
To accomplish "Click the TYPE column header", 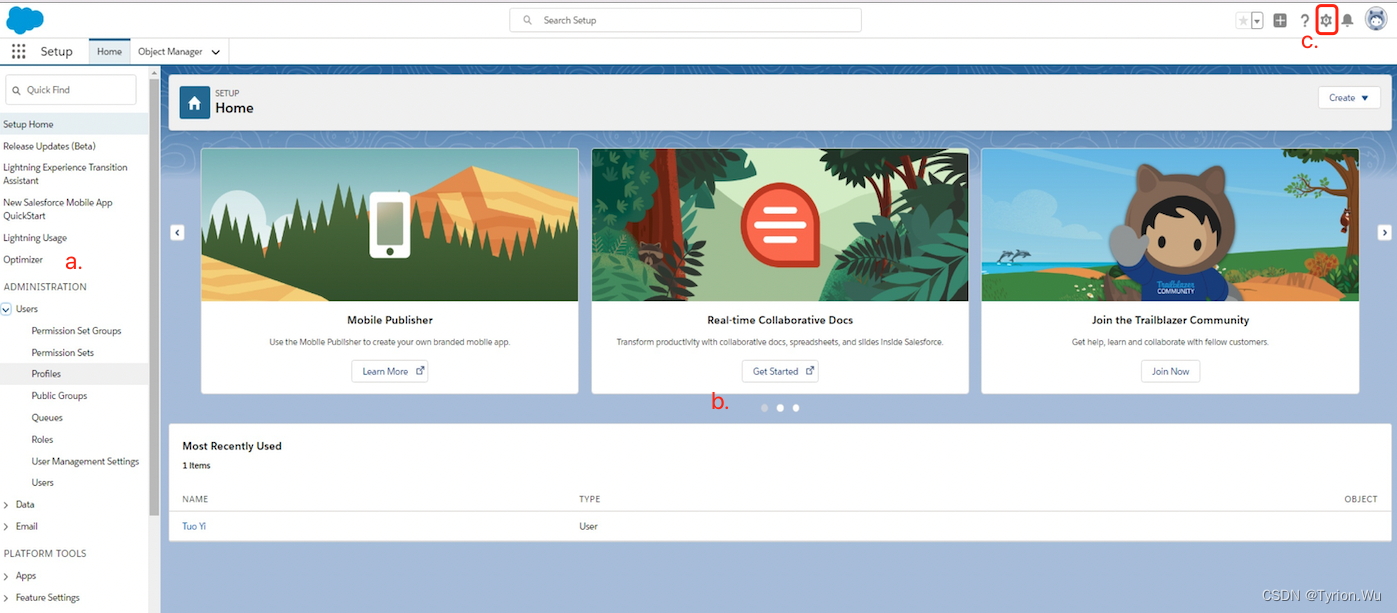I will click(589, 499).
